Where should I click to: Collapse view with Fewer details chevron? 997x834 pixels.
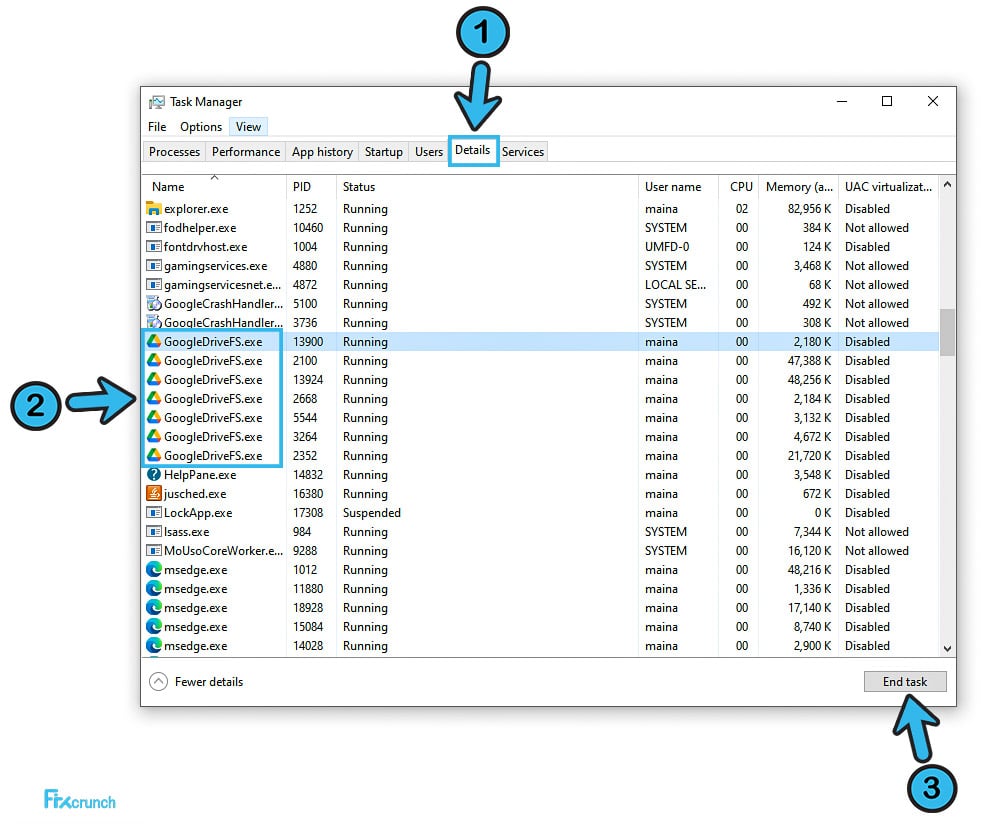click(x=158, y=681)
